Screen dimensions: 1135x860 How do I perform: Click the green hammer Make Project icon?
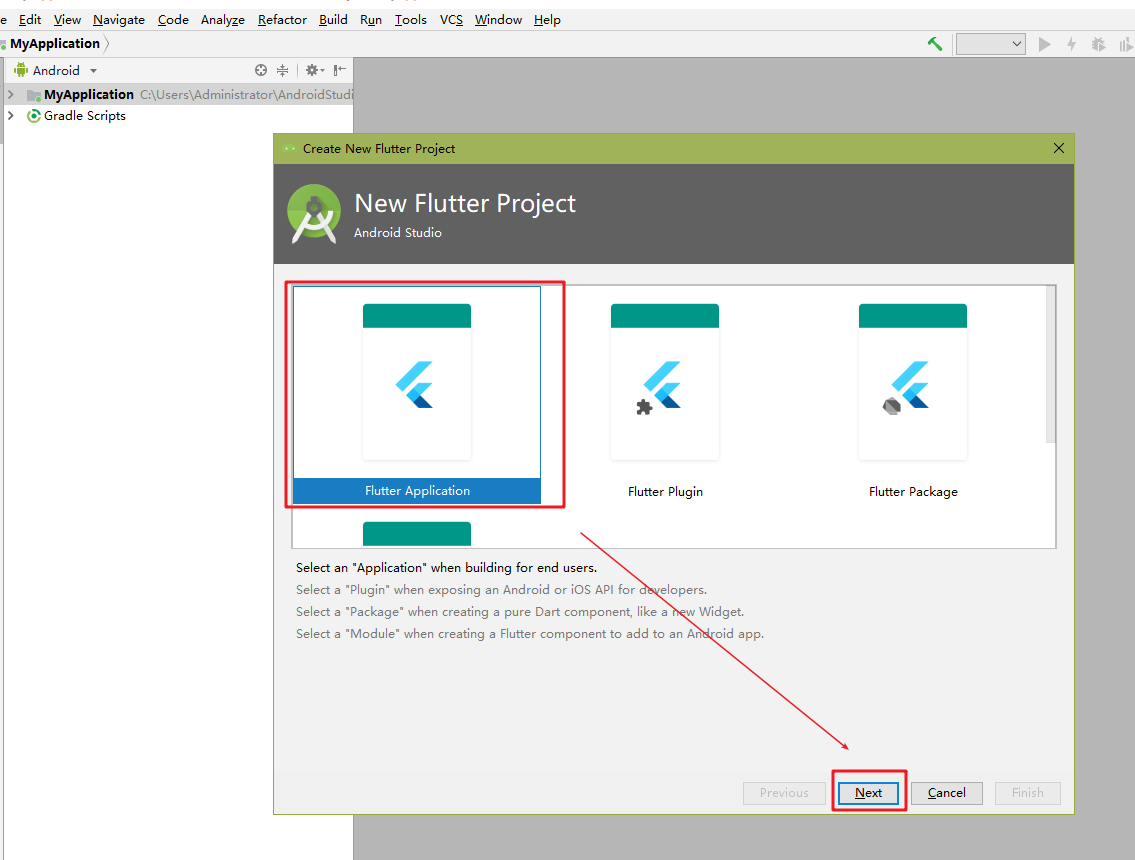[934, 44]
